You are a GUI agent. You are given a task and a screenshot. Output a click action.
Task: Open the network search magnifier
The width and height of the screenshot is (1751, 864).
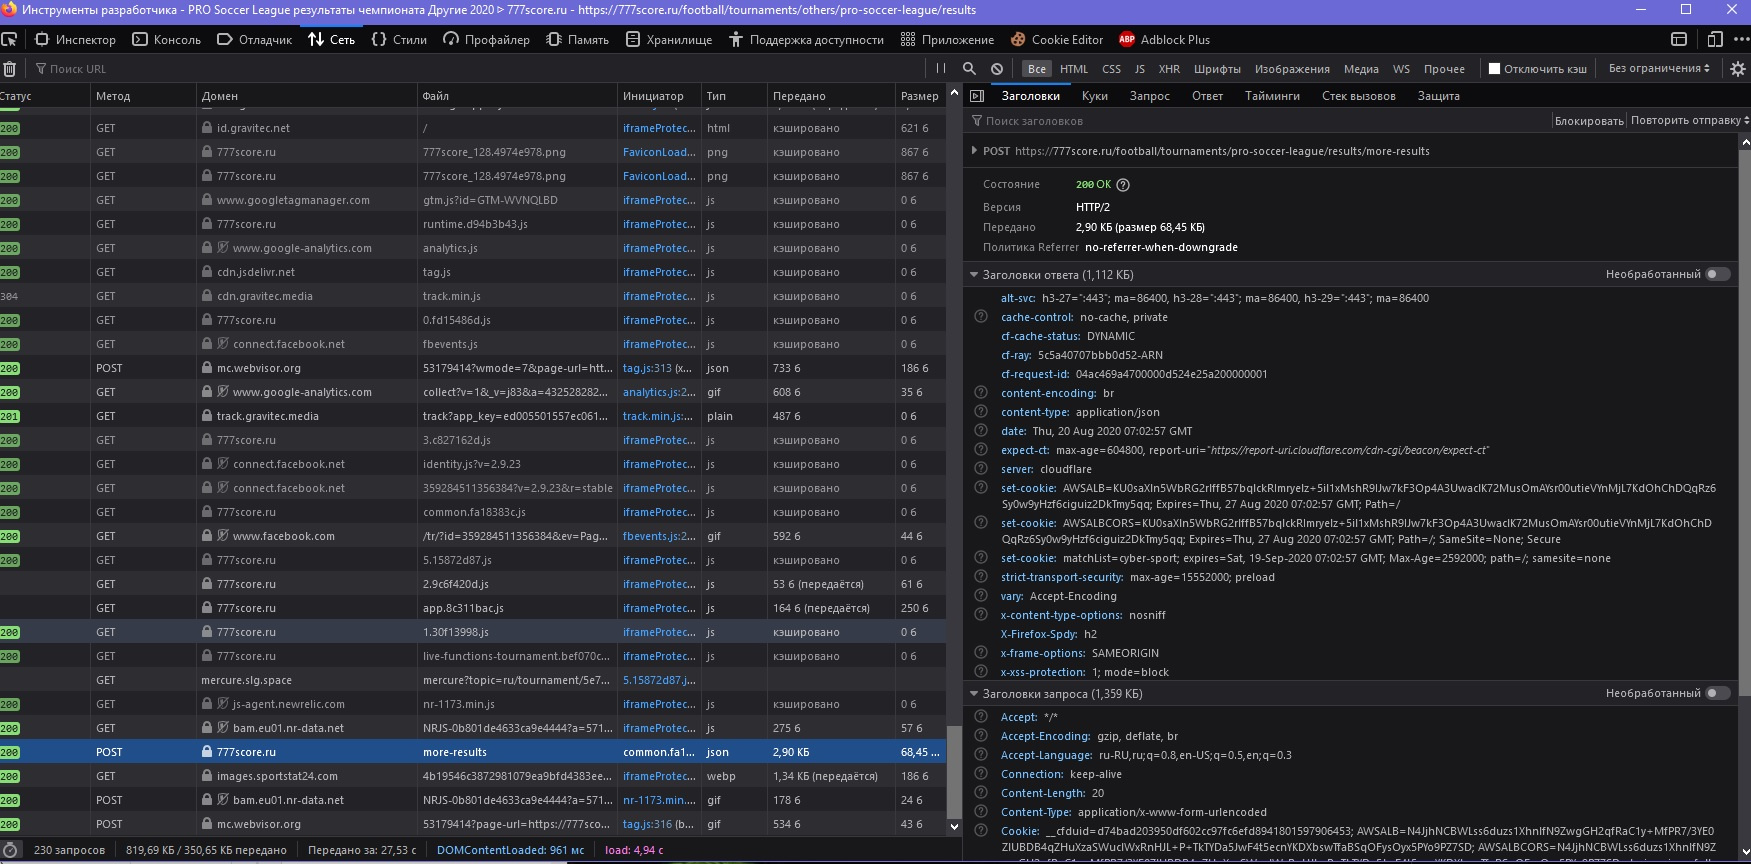coord(969,69)
